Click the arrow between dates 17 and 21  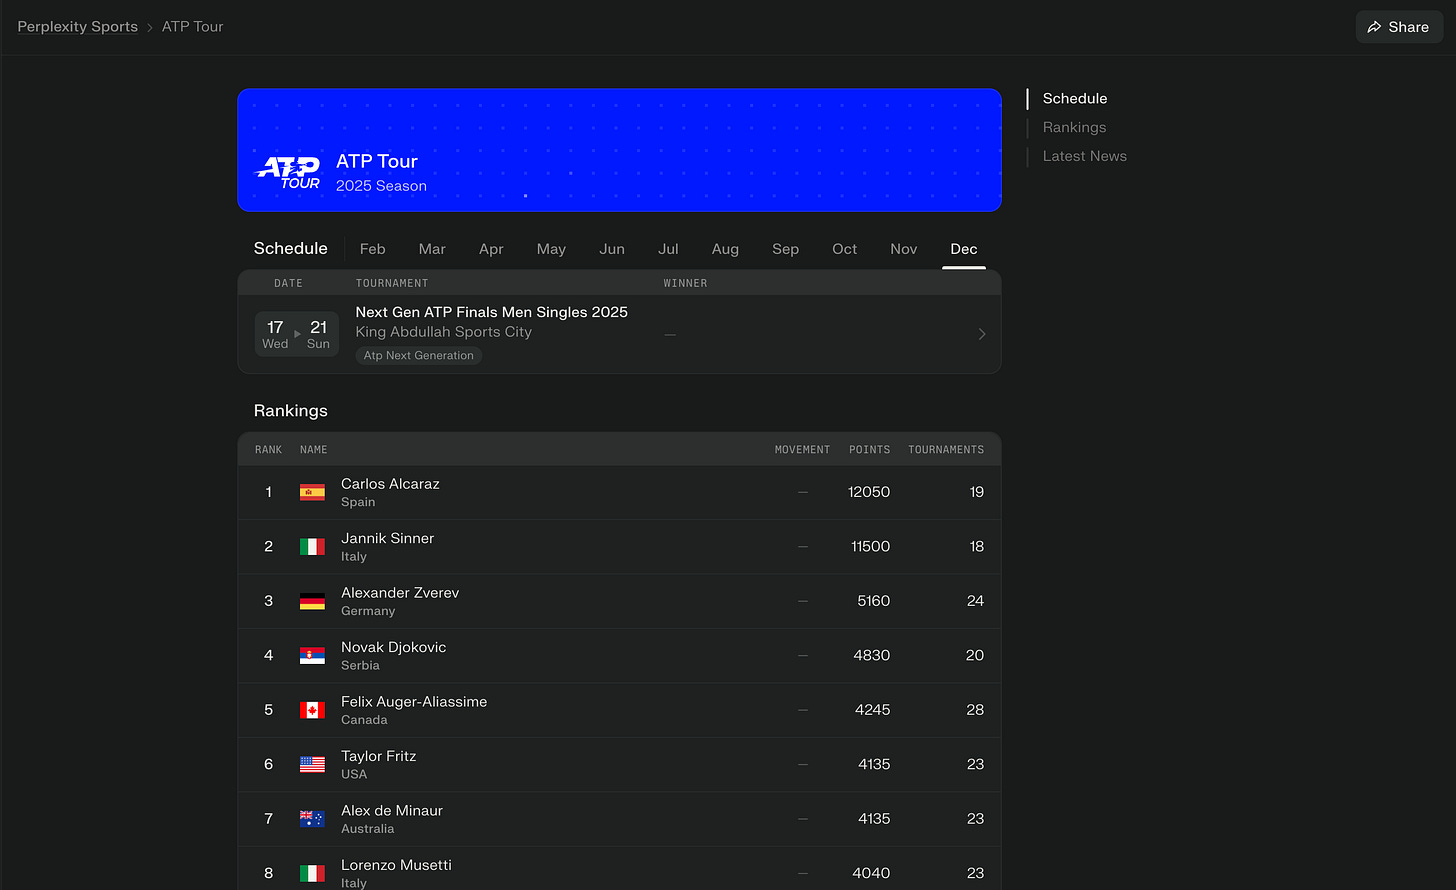click(297, 334)
